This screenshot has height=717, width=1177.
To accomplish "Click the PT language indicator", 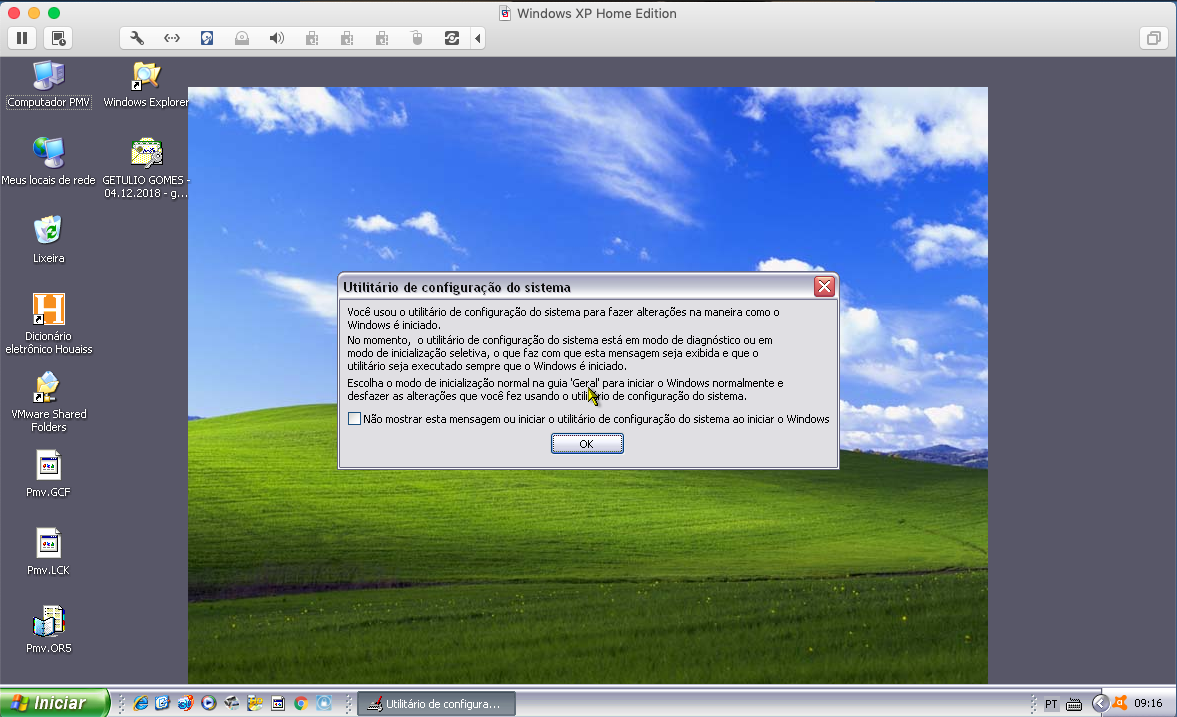I will 1051,704.
